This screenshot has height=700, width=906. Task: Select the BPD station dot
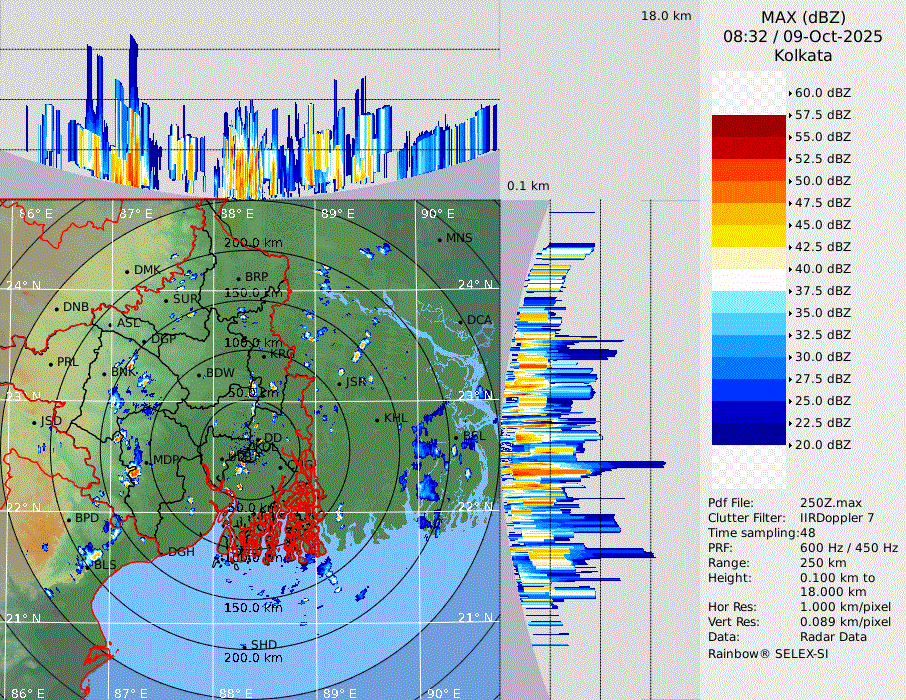pos(68,519)
